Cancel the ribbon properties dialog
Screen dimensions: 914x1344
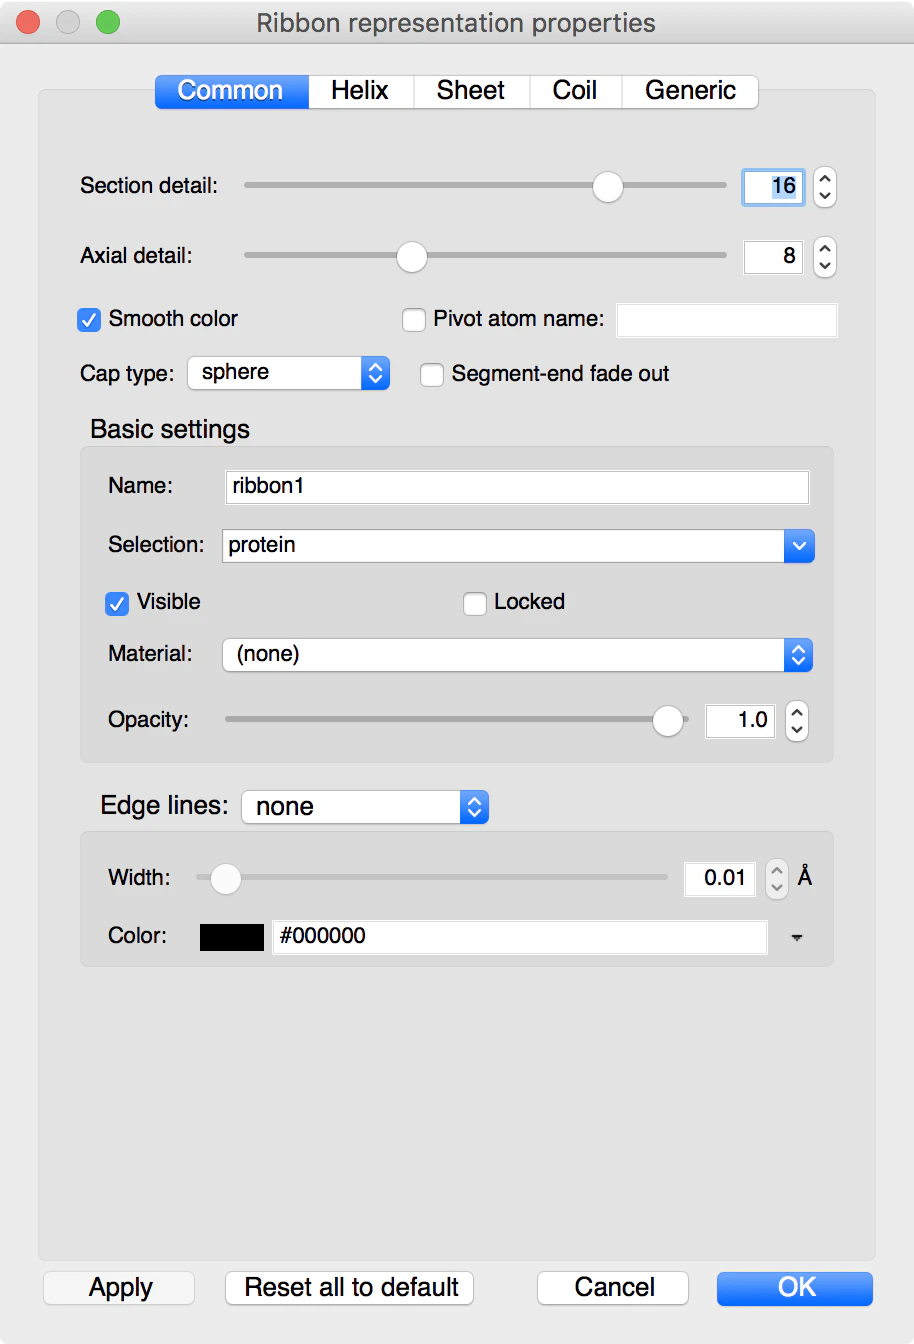click(x=613, y=1288)
